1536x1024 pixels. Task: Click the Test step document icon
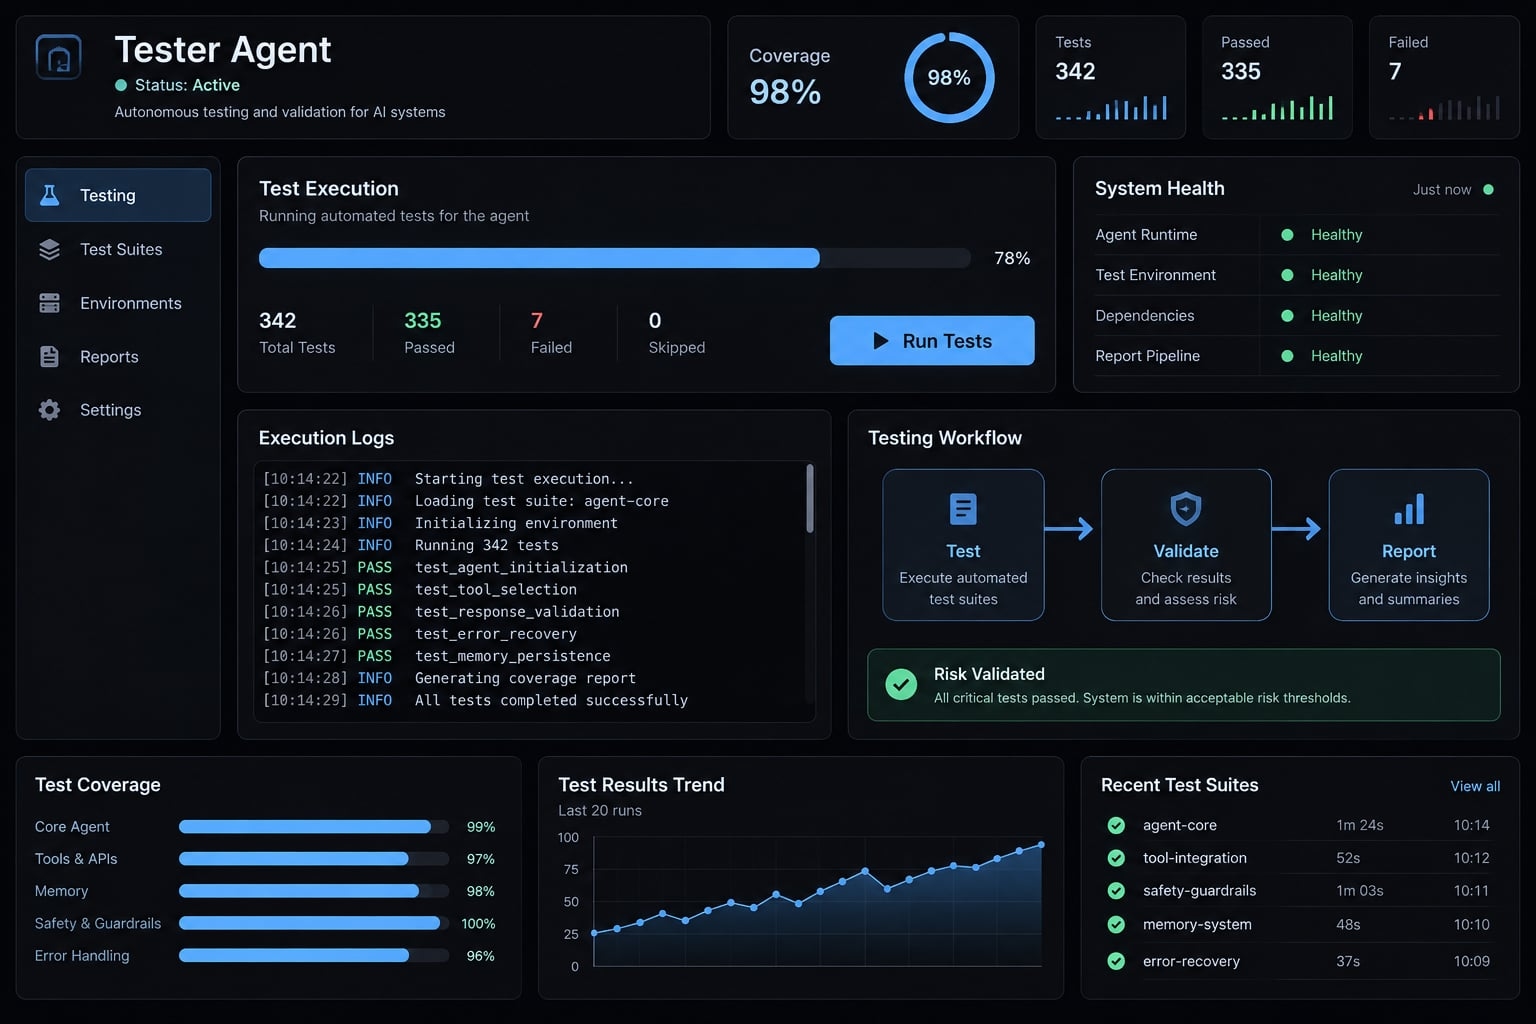pos(963,509)
